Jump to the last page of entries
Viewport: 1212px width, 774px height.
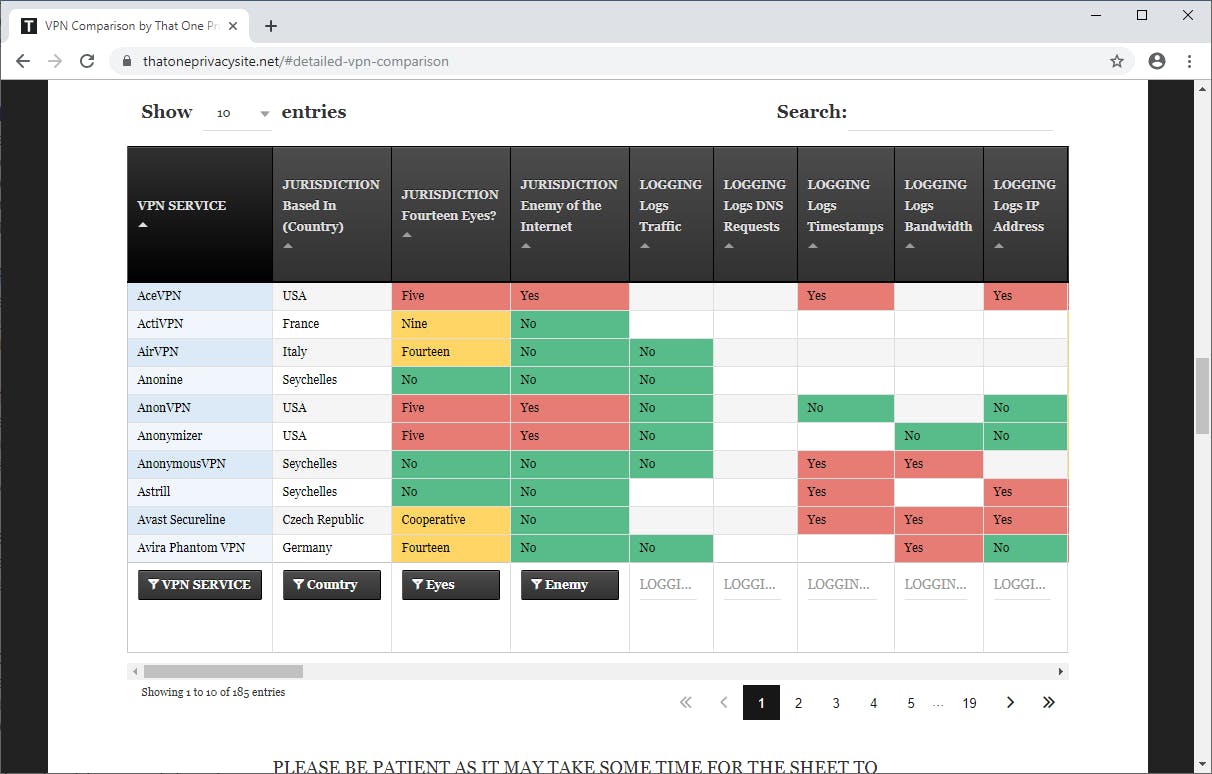(x=1048, y=703)
